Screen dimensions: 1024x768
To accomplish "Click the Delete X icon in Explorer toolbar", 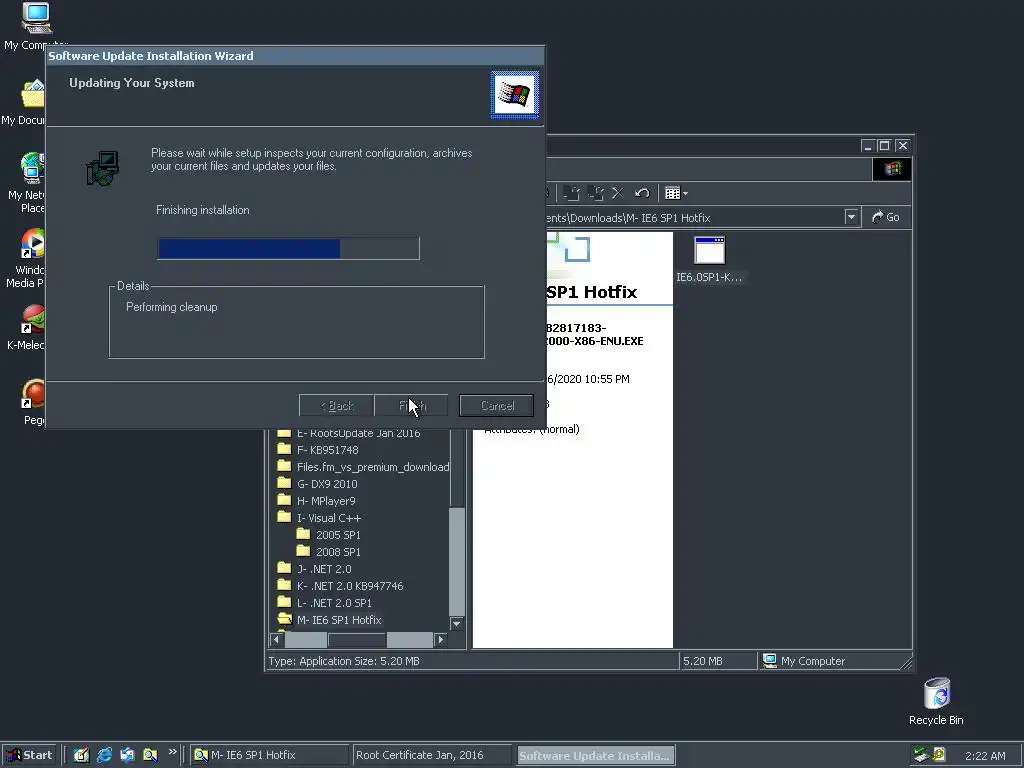I will click(617, 193).
